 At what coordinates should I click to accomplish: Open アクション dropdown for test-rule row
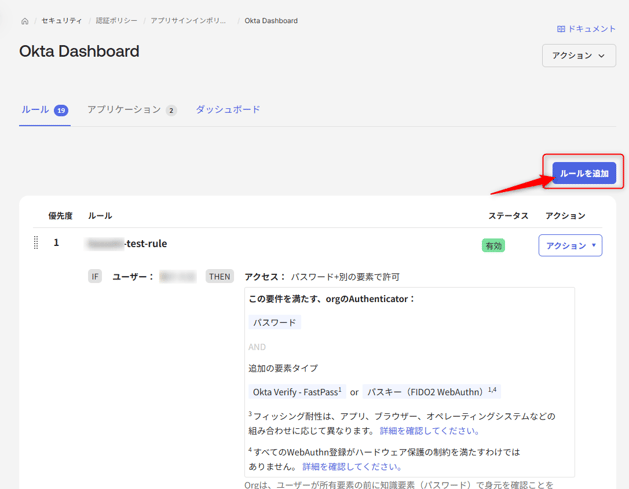click(570, 246)
